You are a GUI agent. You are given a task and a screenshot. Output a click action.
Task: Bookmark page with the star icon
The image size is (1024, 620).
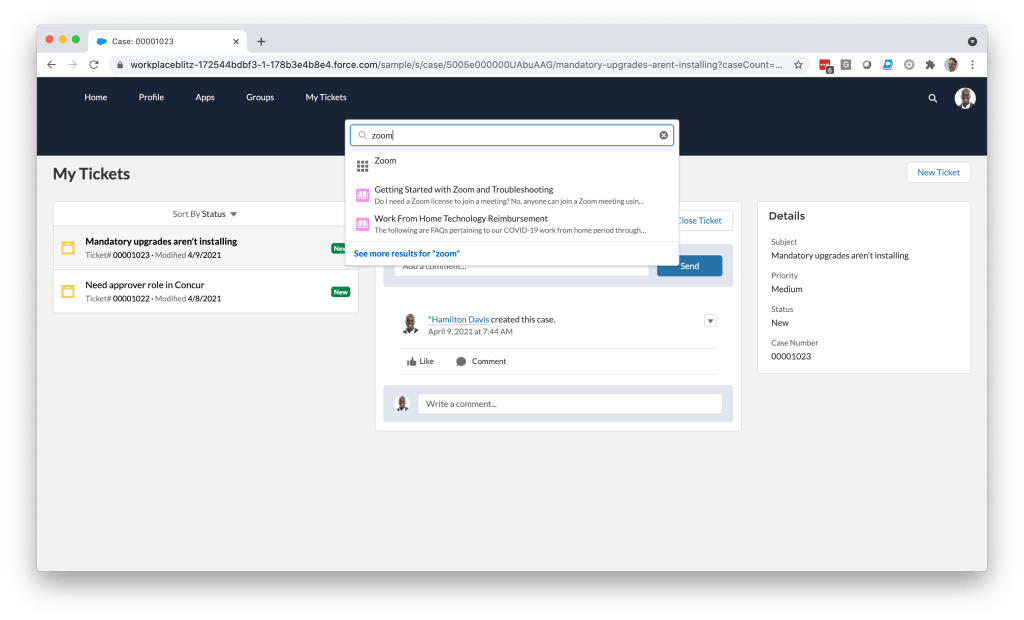[x=798, y=65]
